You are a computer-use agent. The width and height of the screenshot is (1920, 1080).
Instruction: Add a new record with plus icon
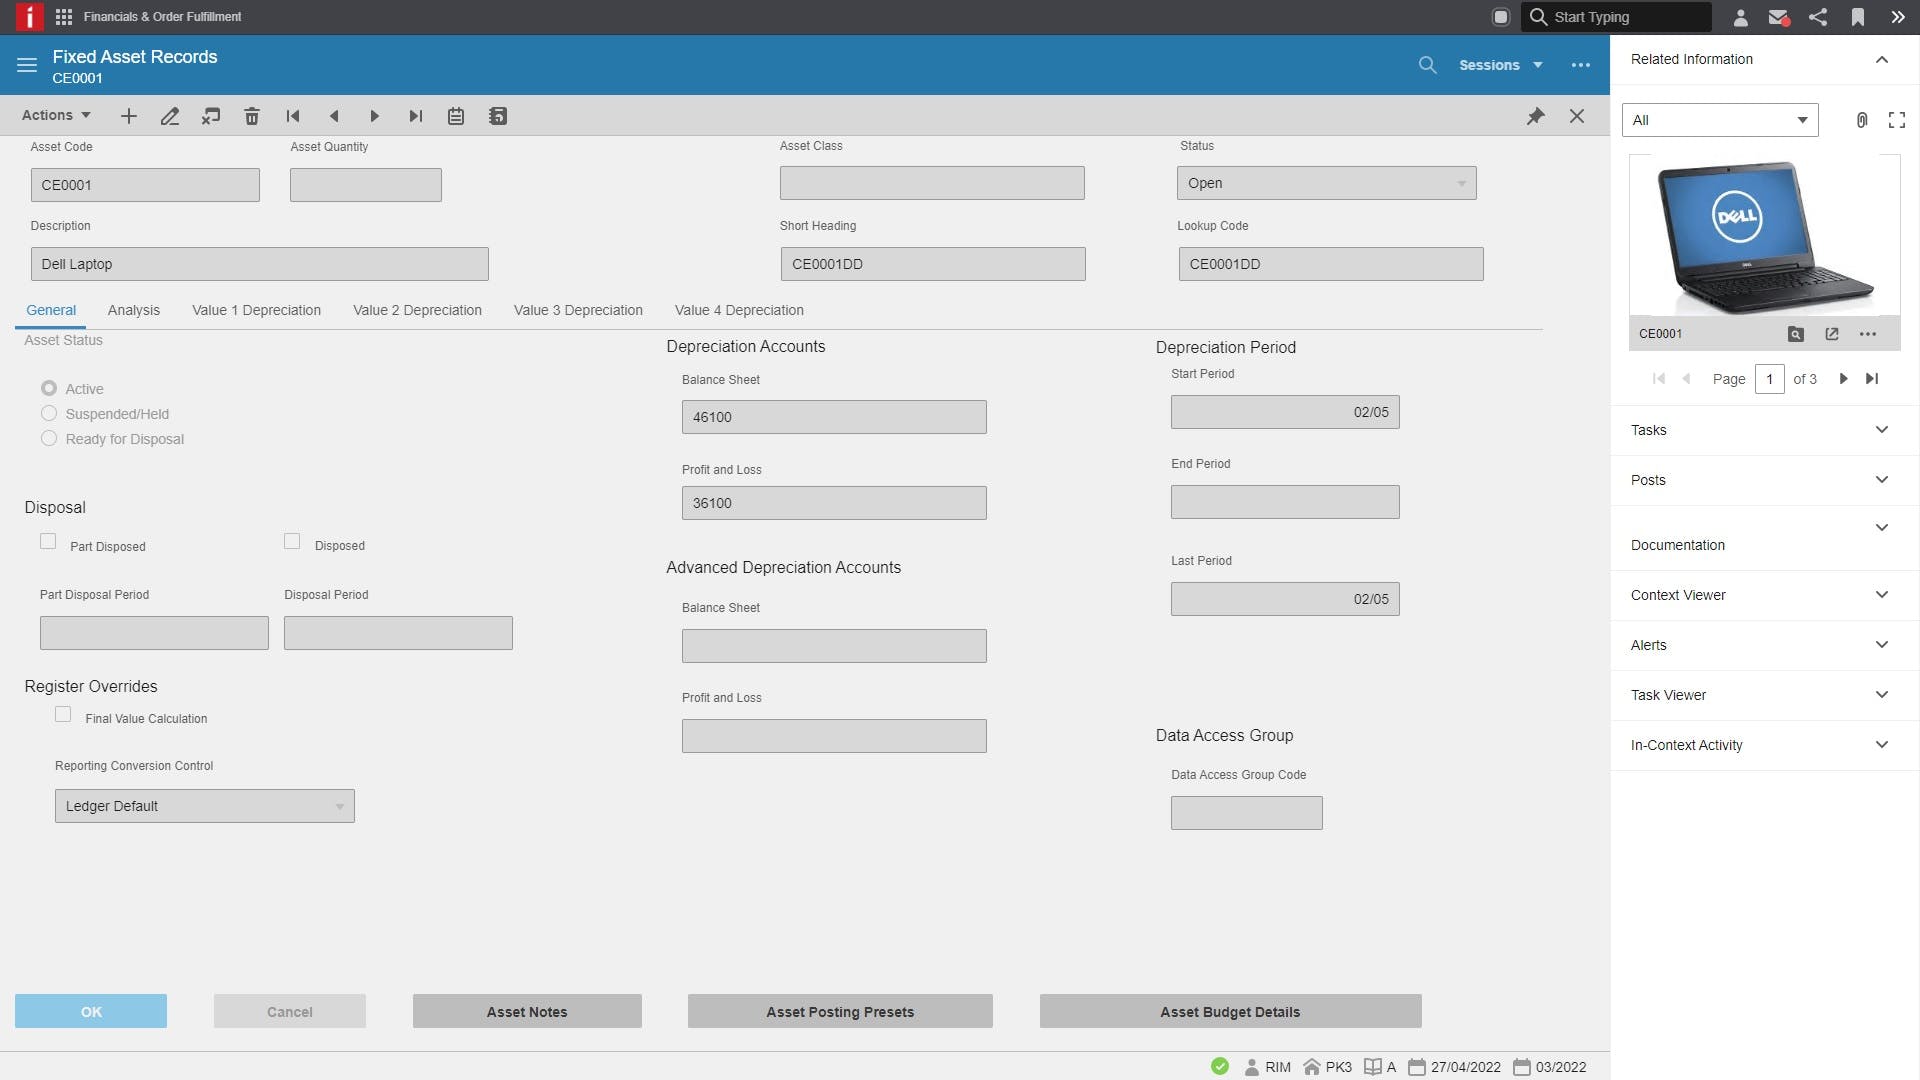coord(129,116)
